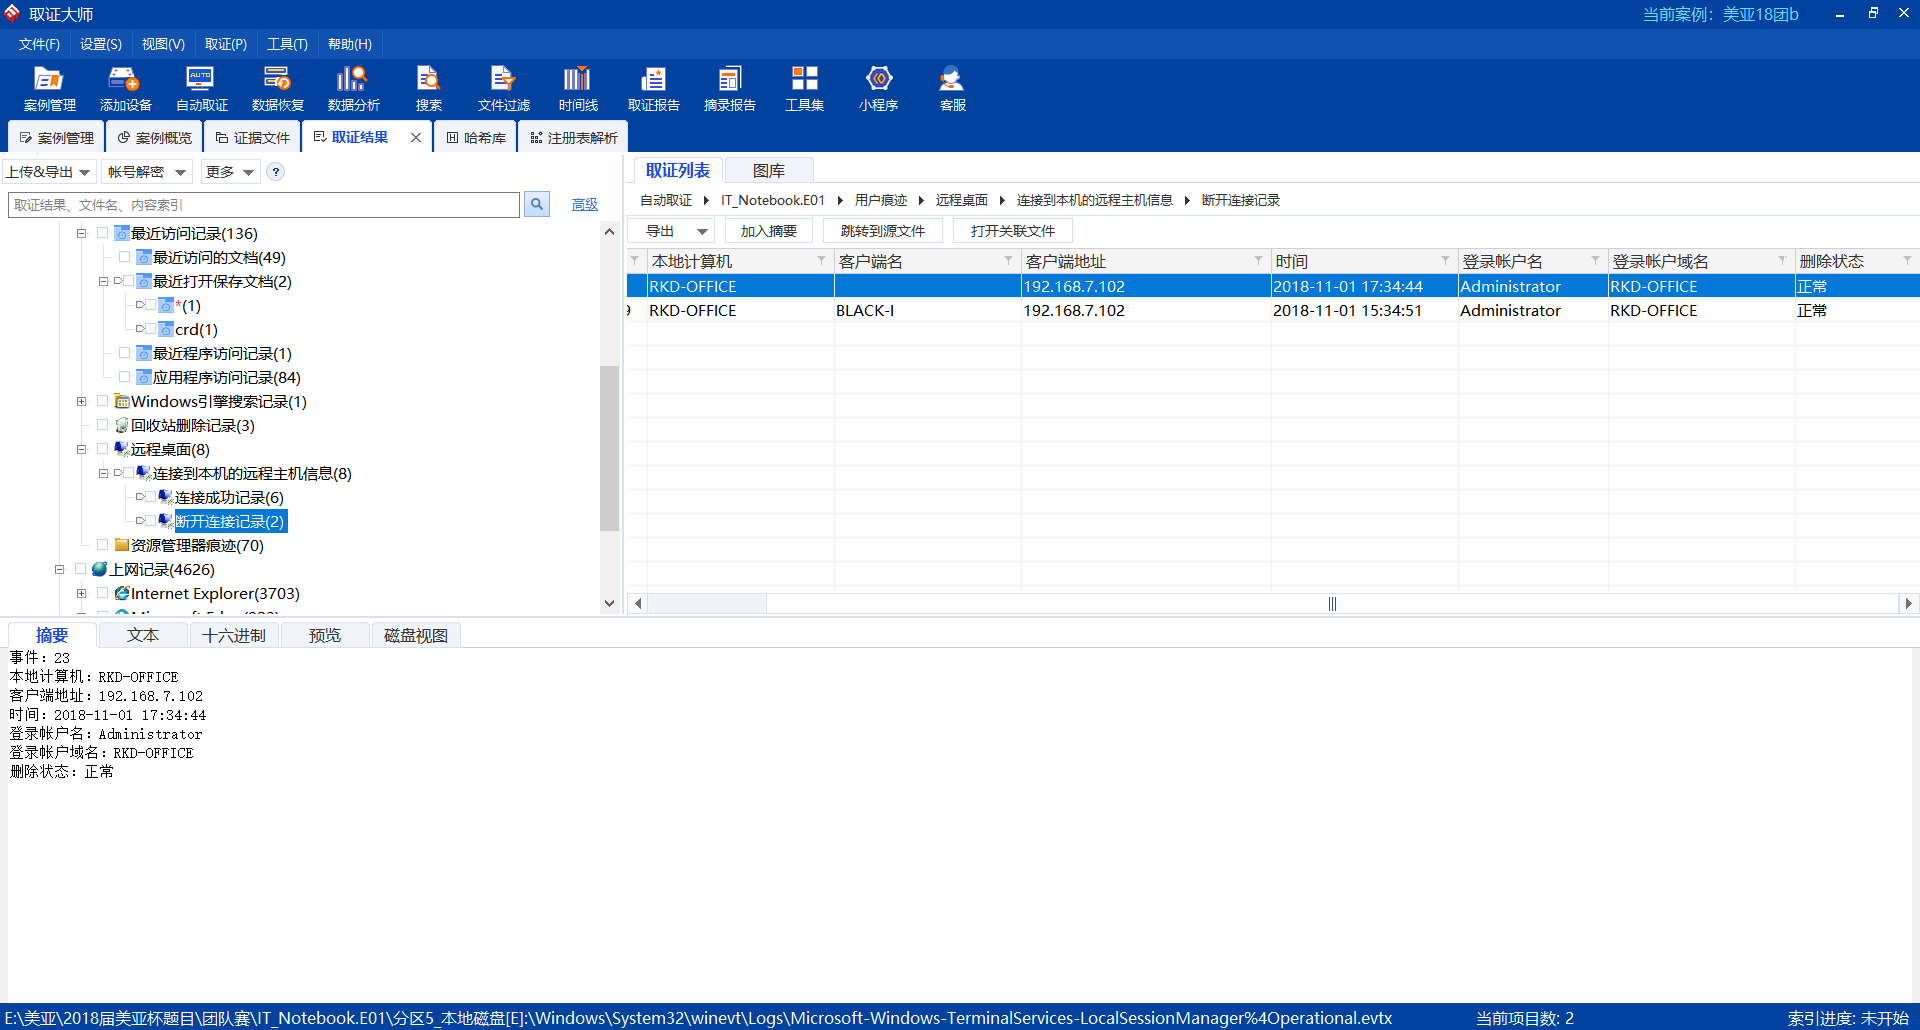Open 工具集 icon

point(804,89)
